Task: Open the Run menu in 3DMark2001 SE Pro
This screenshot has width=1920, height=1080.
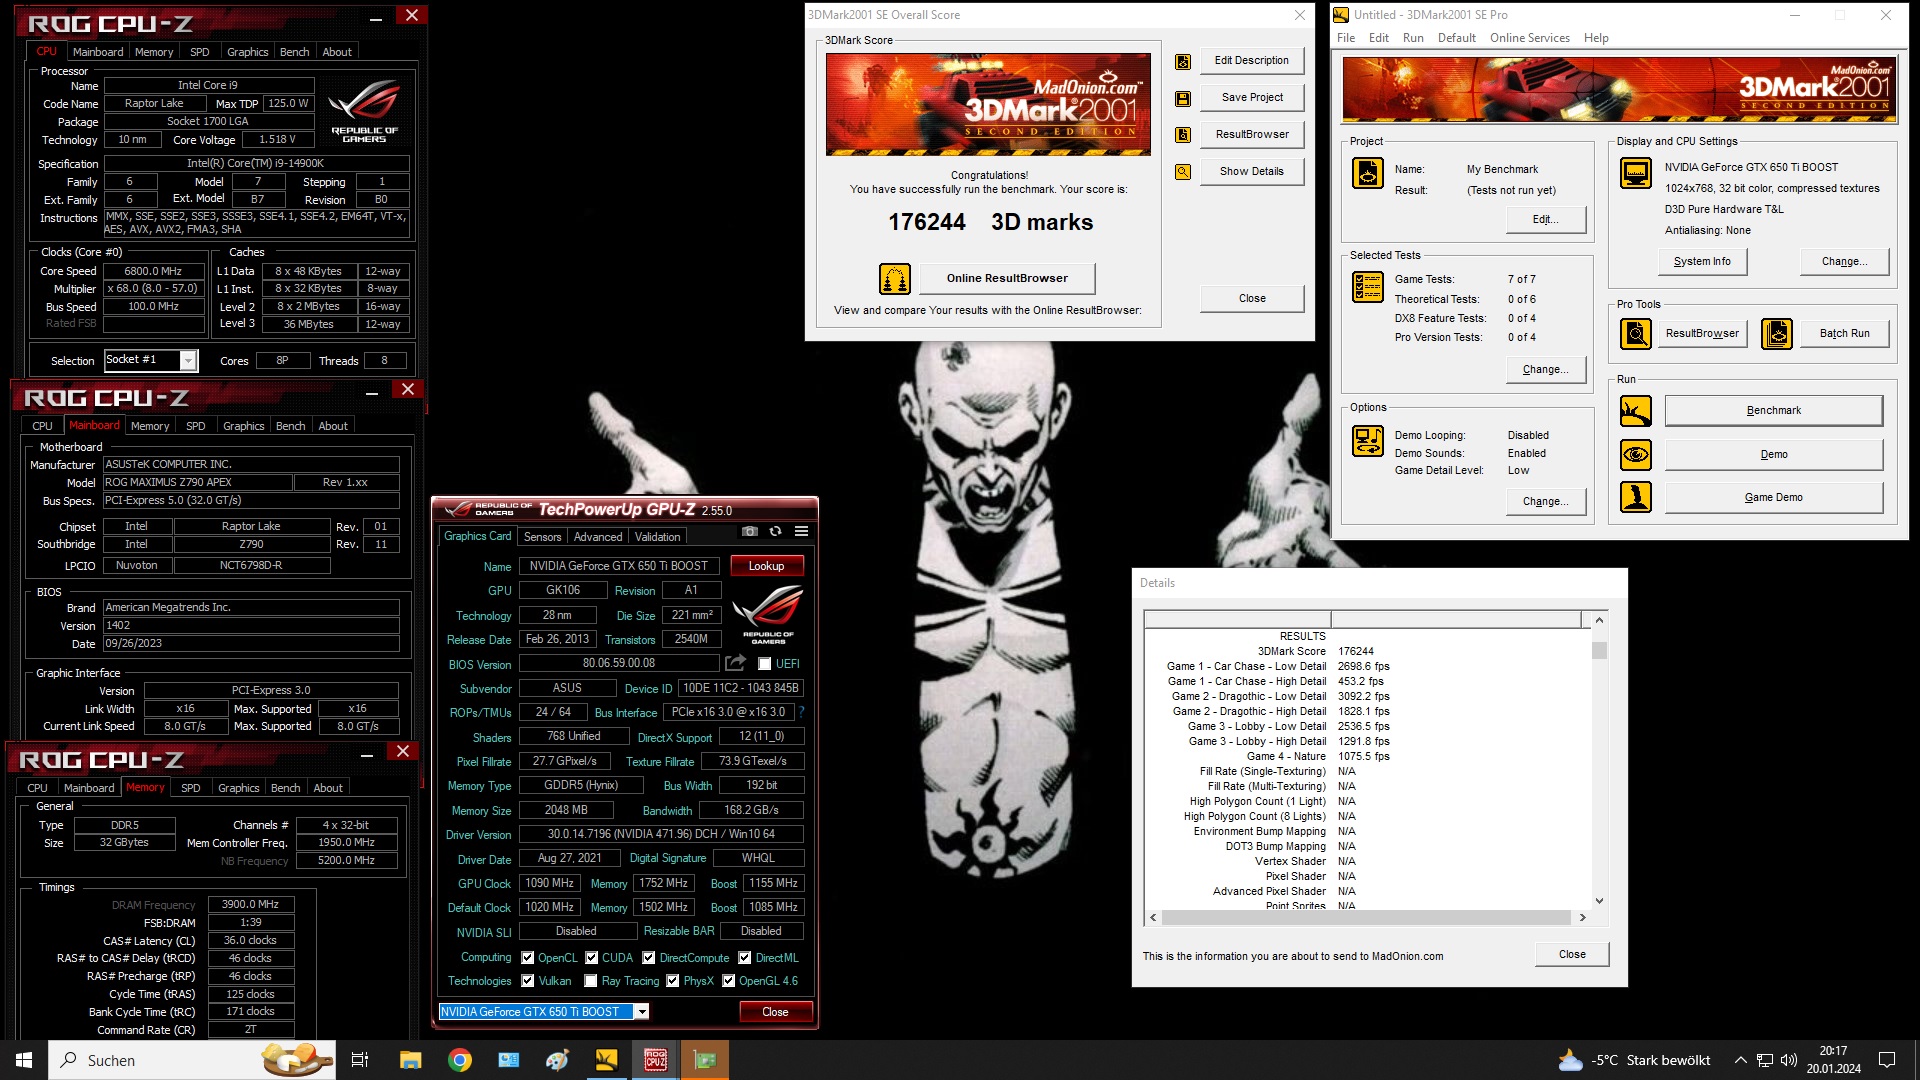Action: pyautogui.click(x=1413, y=38)
